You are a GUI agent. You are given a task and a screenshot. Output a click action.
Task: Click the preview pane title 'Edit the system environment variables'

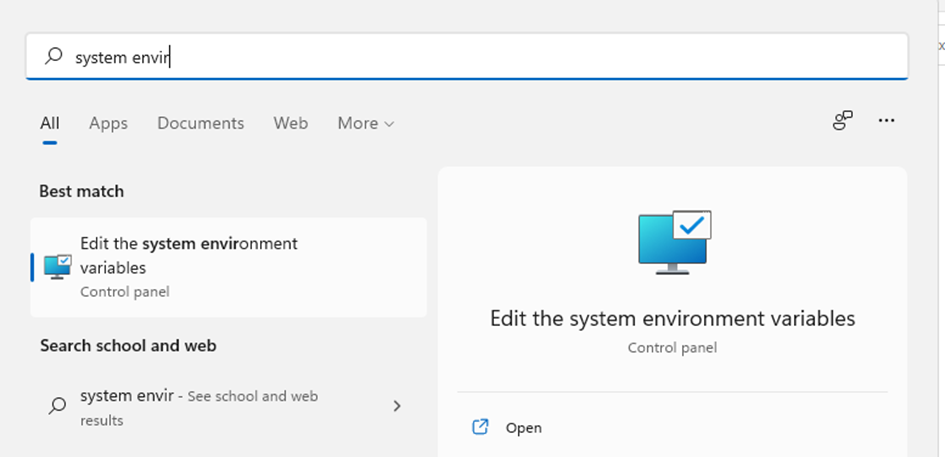pyautogui.click(x=672, y=318)
